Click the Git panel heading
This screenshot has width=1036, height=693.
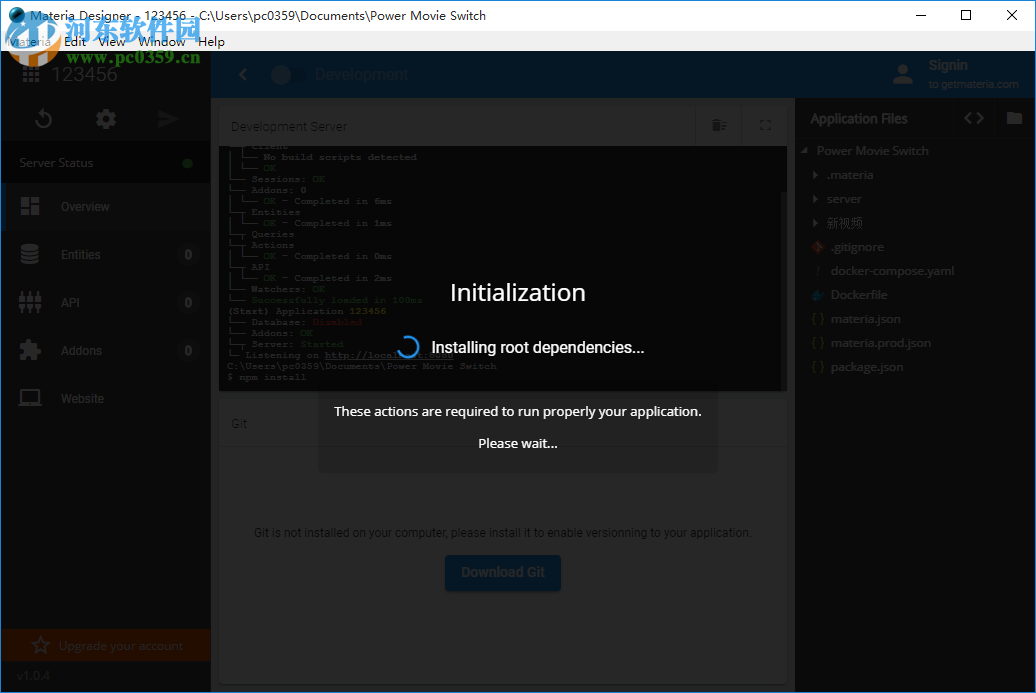pyautogui.click(x=239, y=423)
